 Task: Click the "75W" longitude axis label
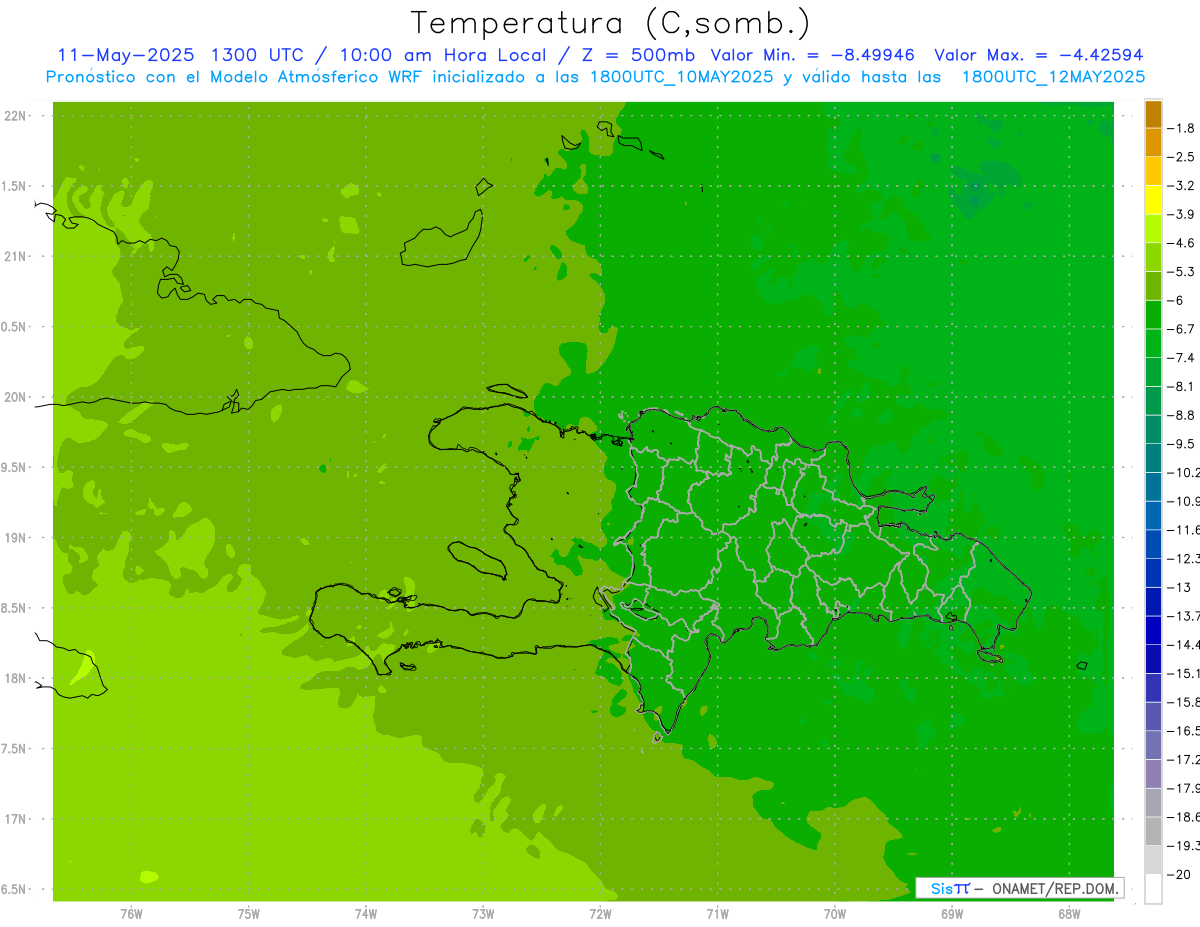click(x=248, y=914)
